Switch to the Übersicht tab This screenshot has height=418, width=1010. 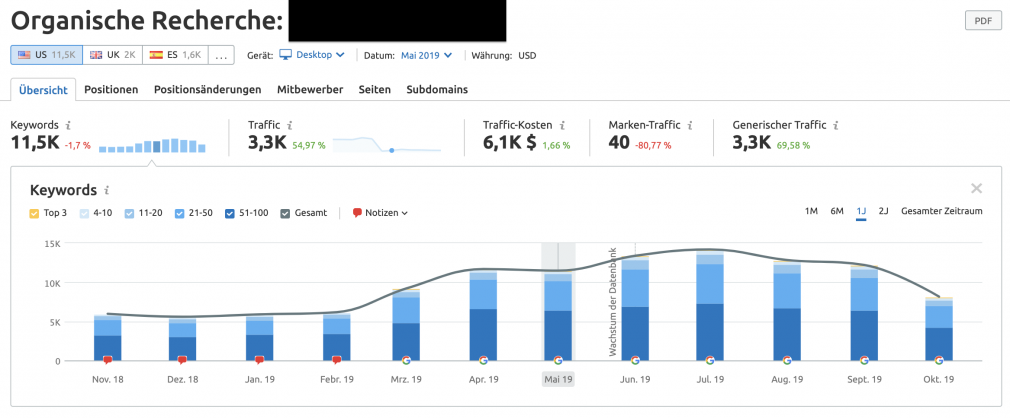click(x=43, y=90)
